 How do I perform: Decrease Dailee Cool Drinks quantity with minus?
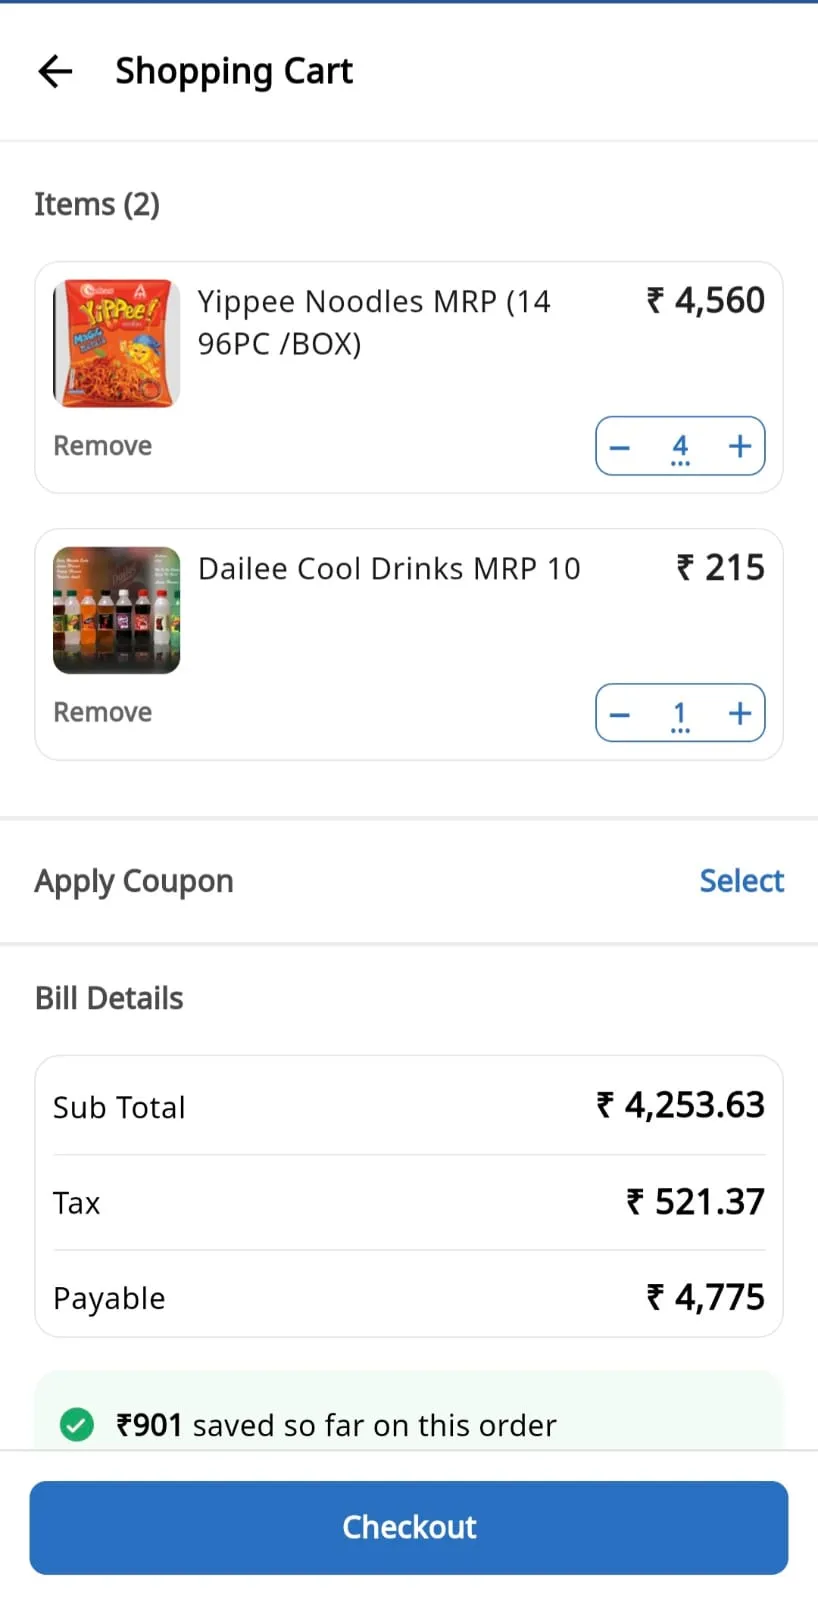[619, 713]
